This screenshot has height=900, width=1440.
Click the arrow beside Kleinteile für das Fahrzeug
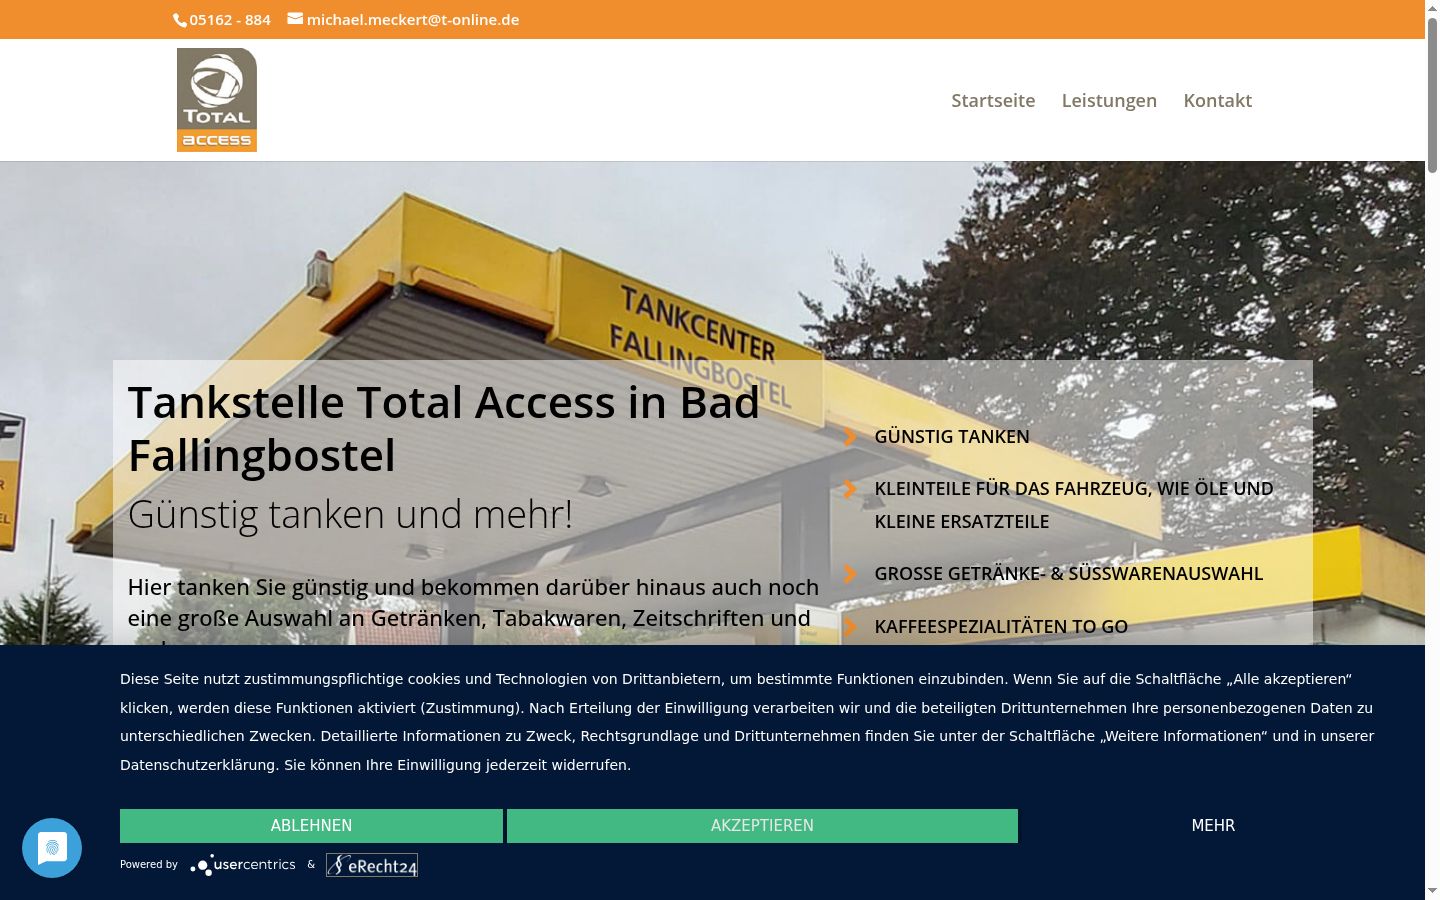[850, 489]
